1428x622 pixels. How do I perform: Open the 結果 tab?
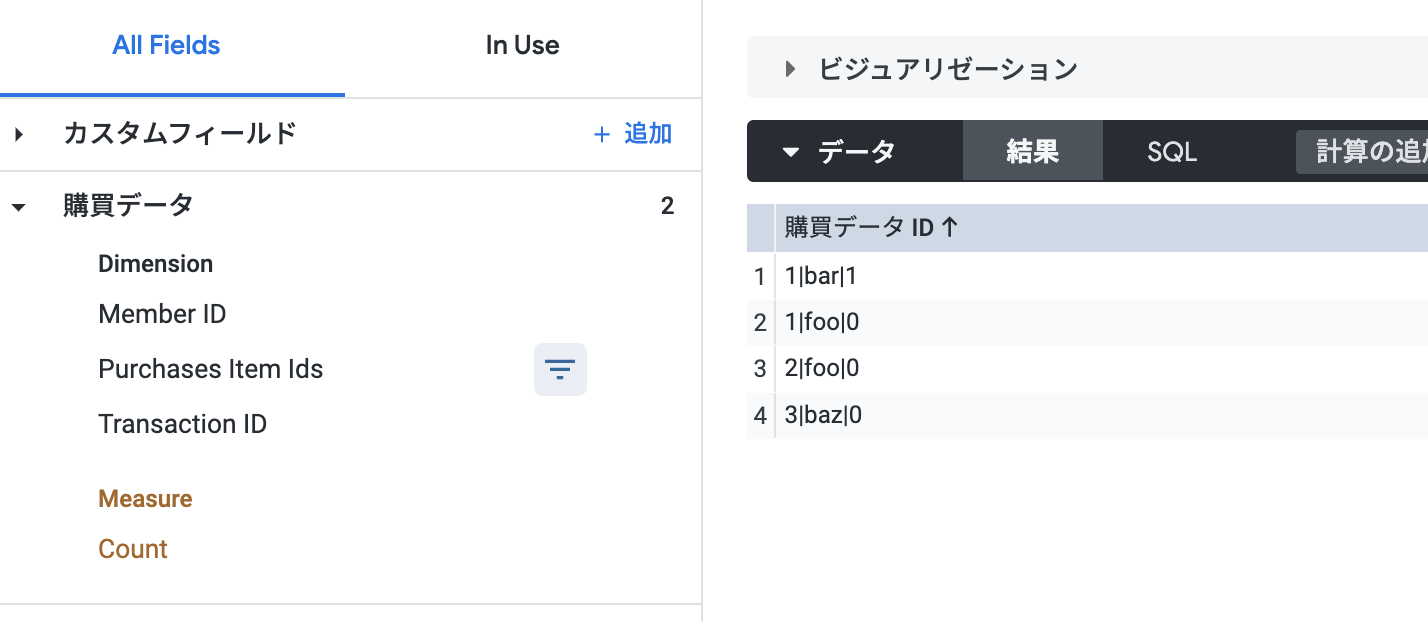click(1032, 152)
